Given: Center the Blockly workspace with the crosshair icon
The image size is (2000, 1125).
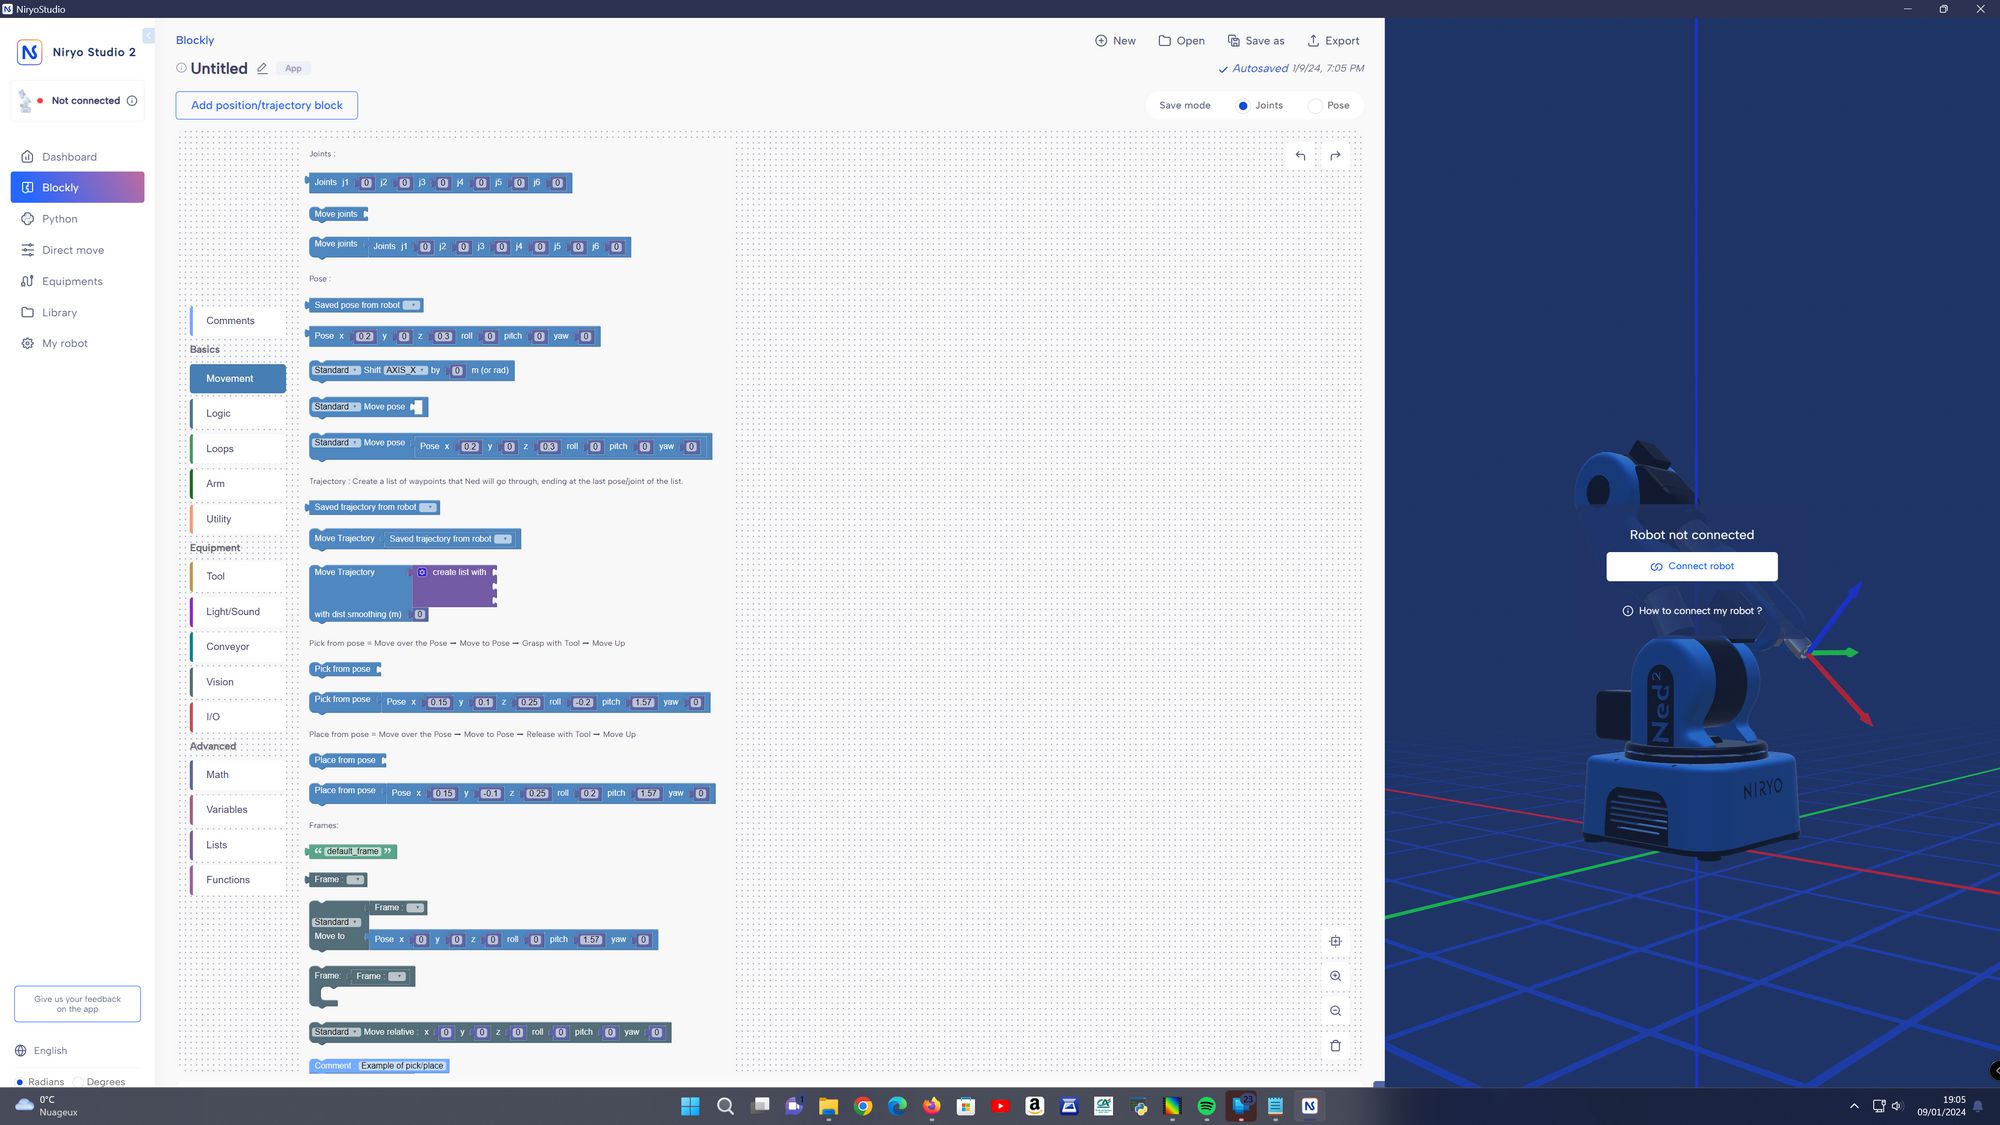Looking at the screenshot, I should (1335, 941).
